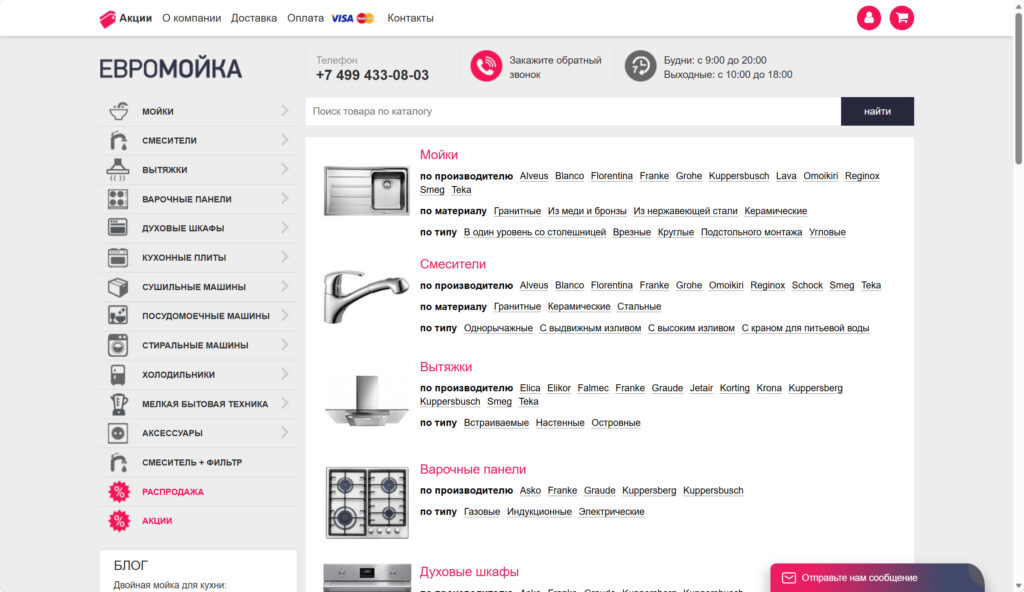Focus the catalog search field
Image resolution: width=1024 pixels, height=592 pixels.
(573, 111)
